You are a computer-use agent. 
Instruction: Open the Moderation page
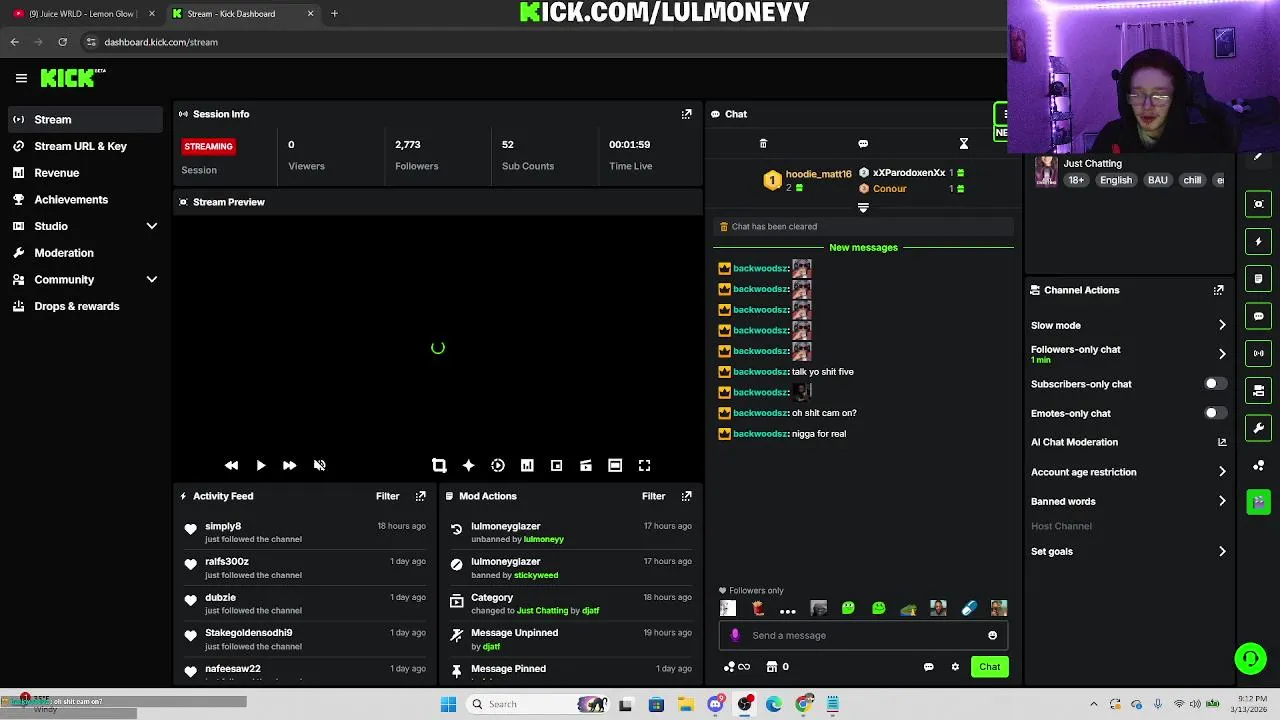[x=84, y=253]
